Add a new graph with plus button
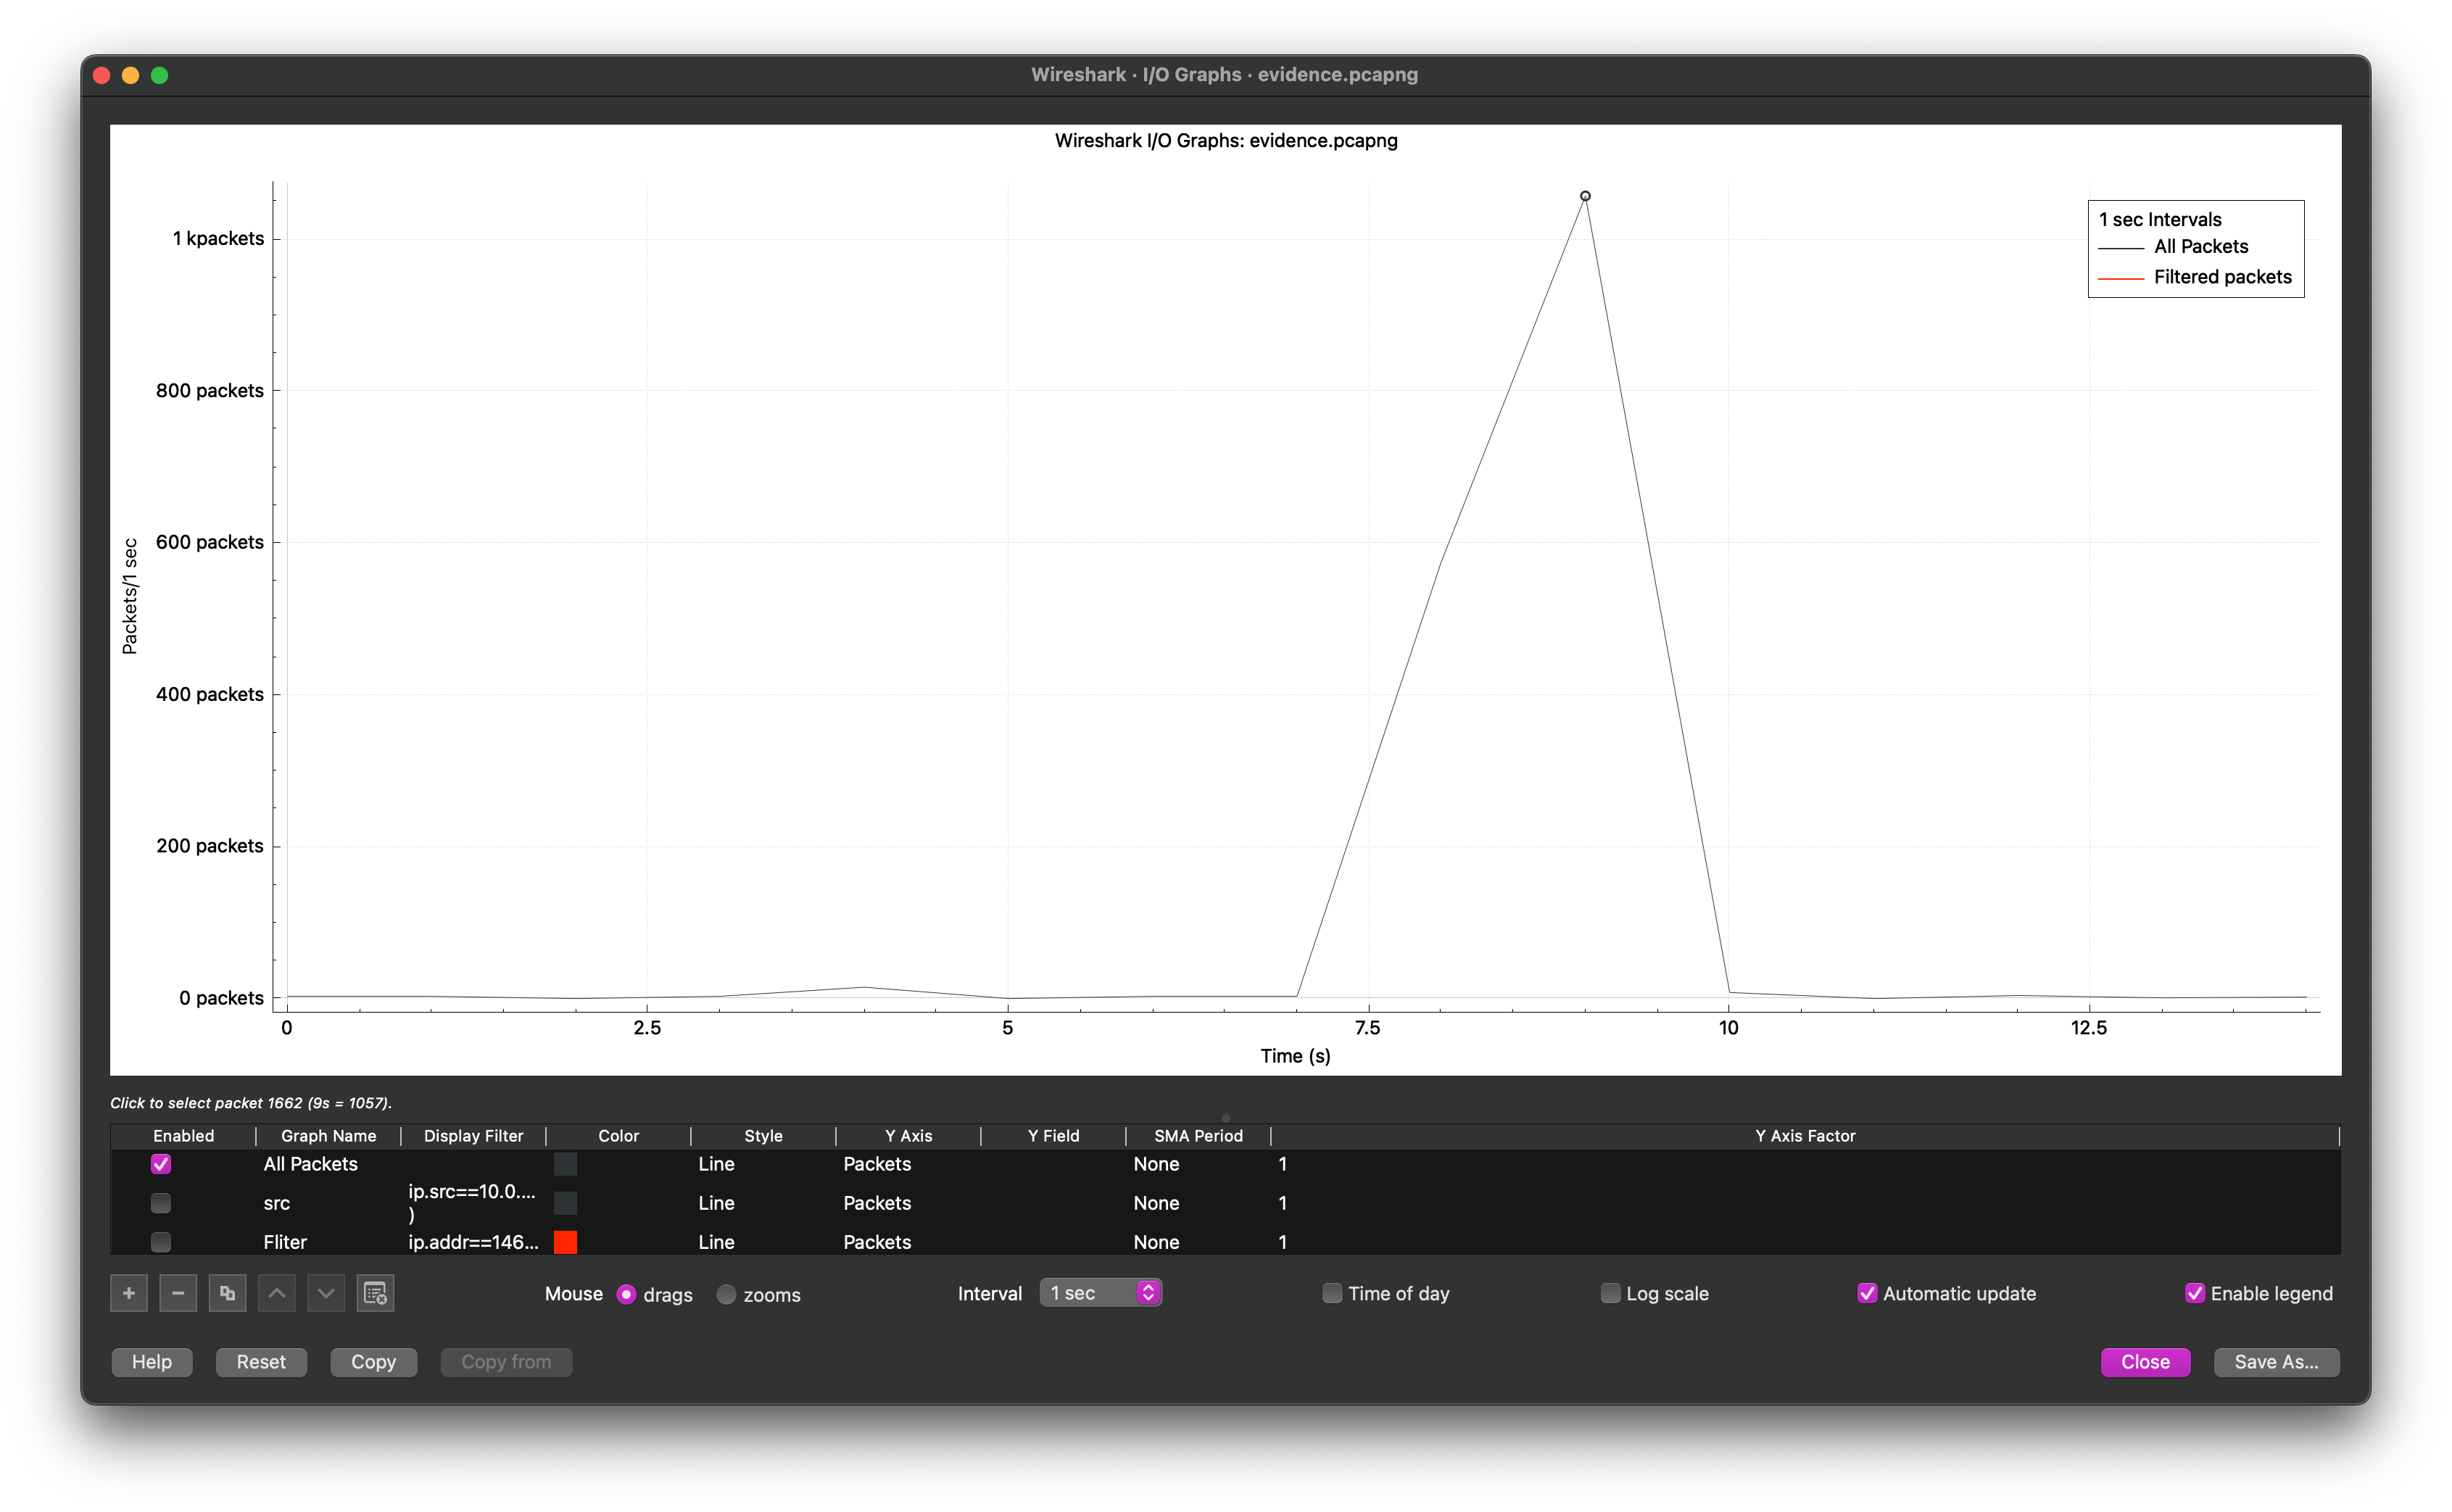This screenshot has height=1512, width=2452. coord(129,1293)
